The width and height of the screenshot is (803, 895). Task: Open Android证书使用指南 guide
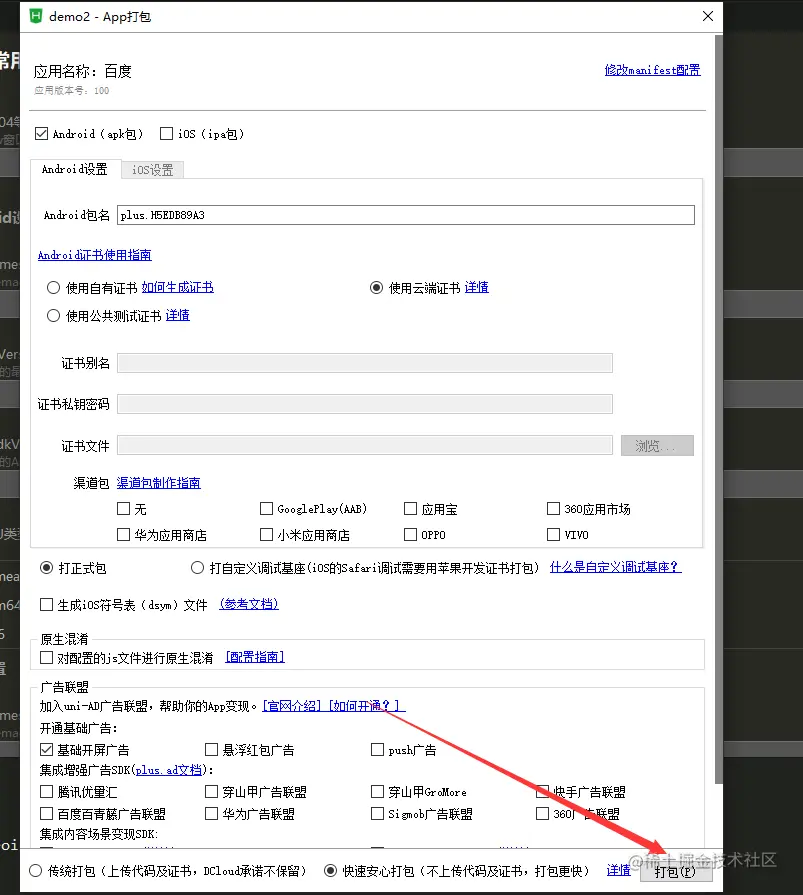[95, 254]
